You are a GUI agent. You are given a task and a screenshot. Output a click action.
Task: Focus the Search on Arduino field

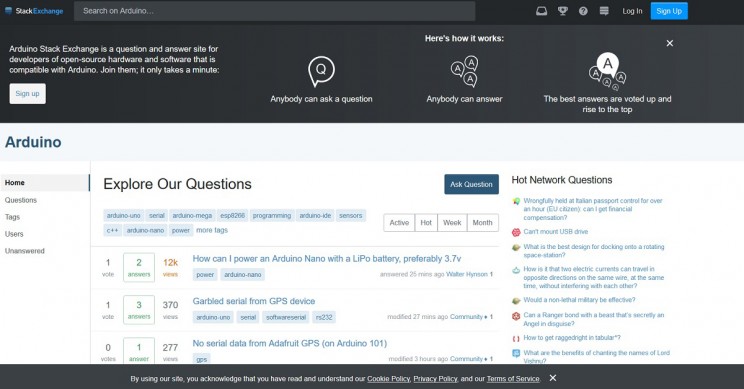[274, 11]
